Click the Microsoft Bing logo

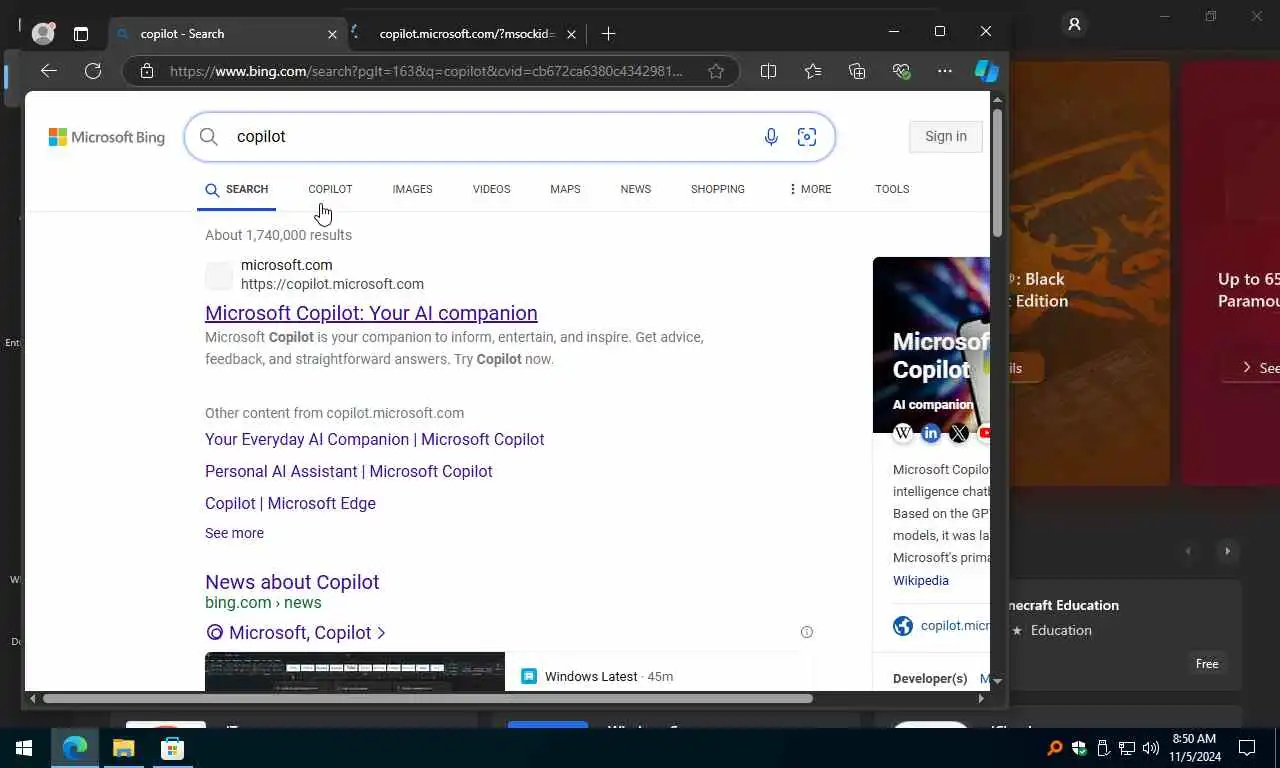(x=107, y=137)
